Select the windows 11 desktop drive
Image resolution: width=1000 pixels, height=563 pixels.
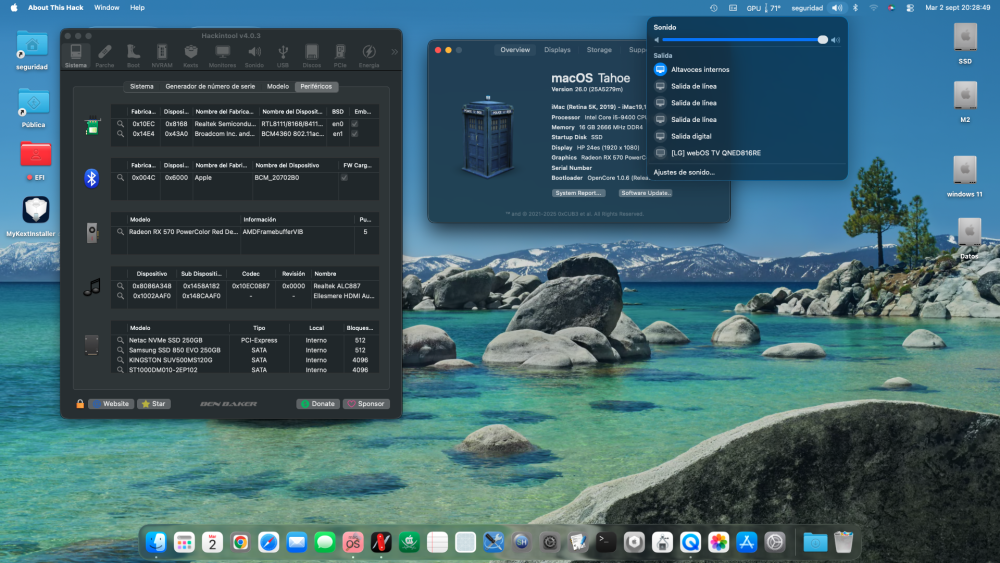964,177
